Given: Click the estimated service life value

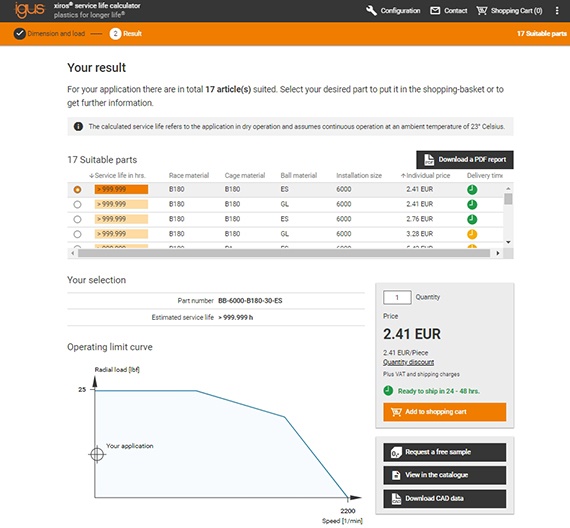Looking at the screenshot, I should click(x=236, y=317).
